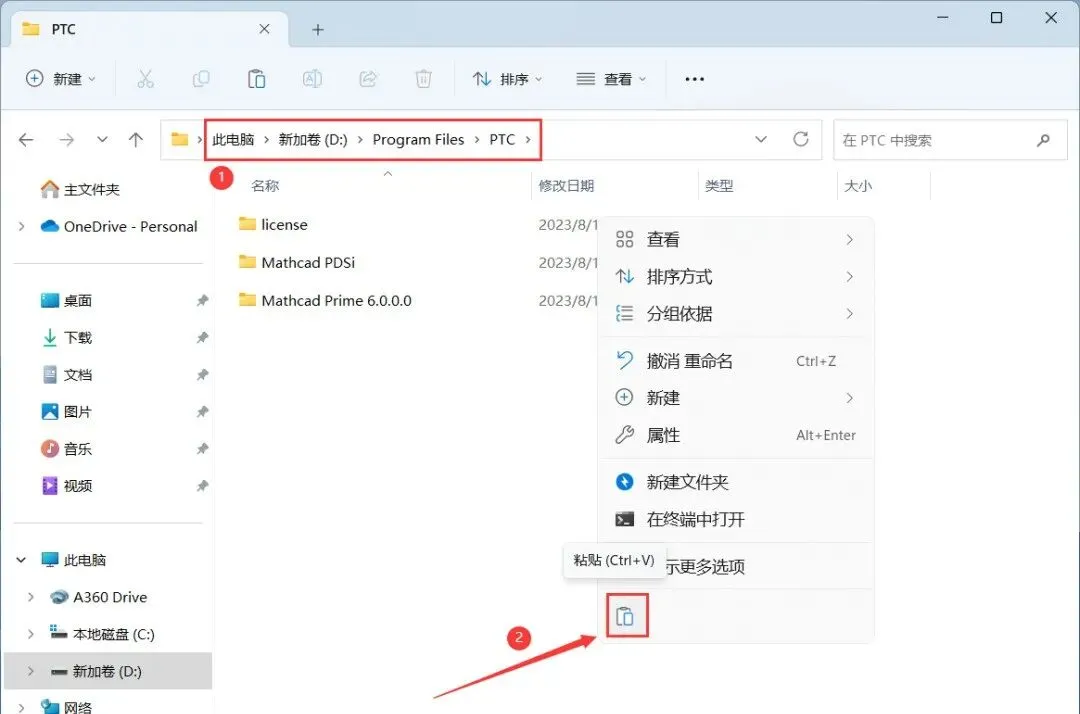
Task: Select A360 Drive in sidebar
Action: tap(98, 597)
